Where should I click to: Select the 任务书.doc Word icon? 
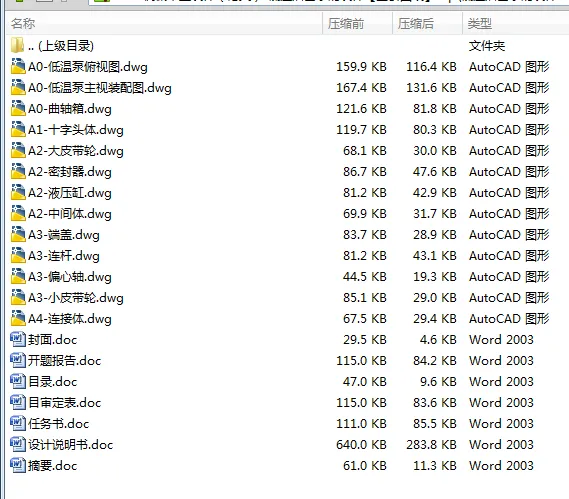pos(18,424)
